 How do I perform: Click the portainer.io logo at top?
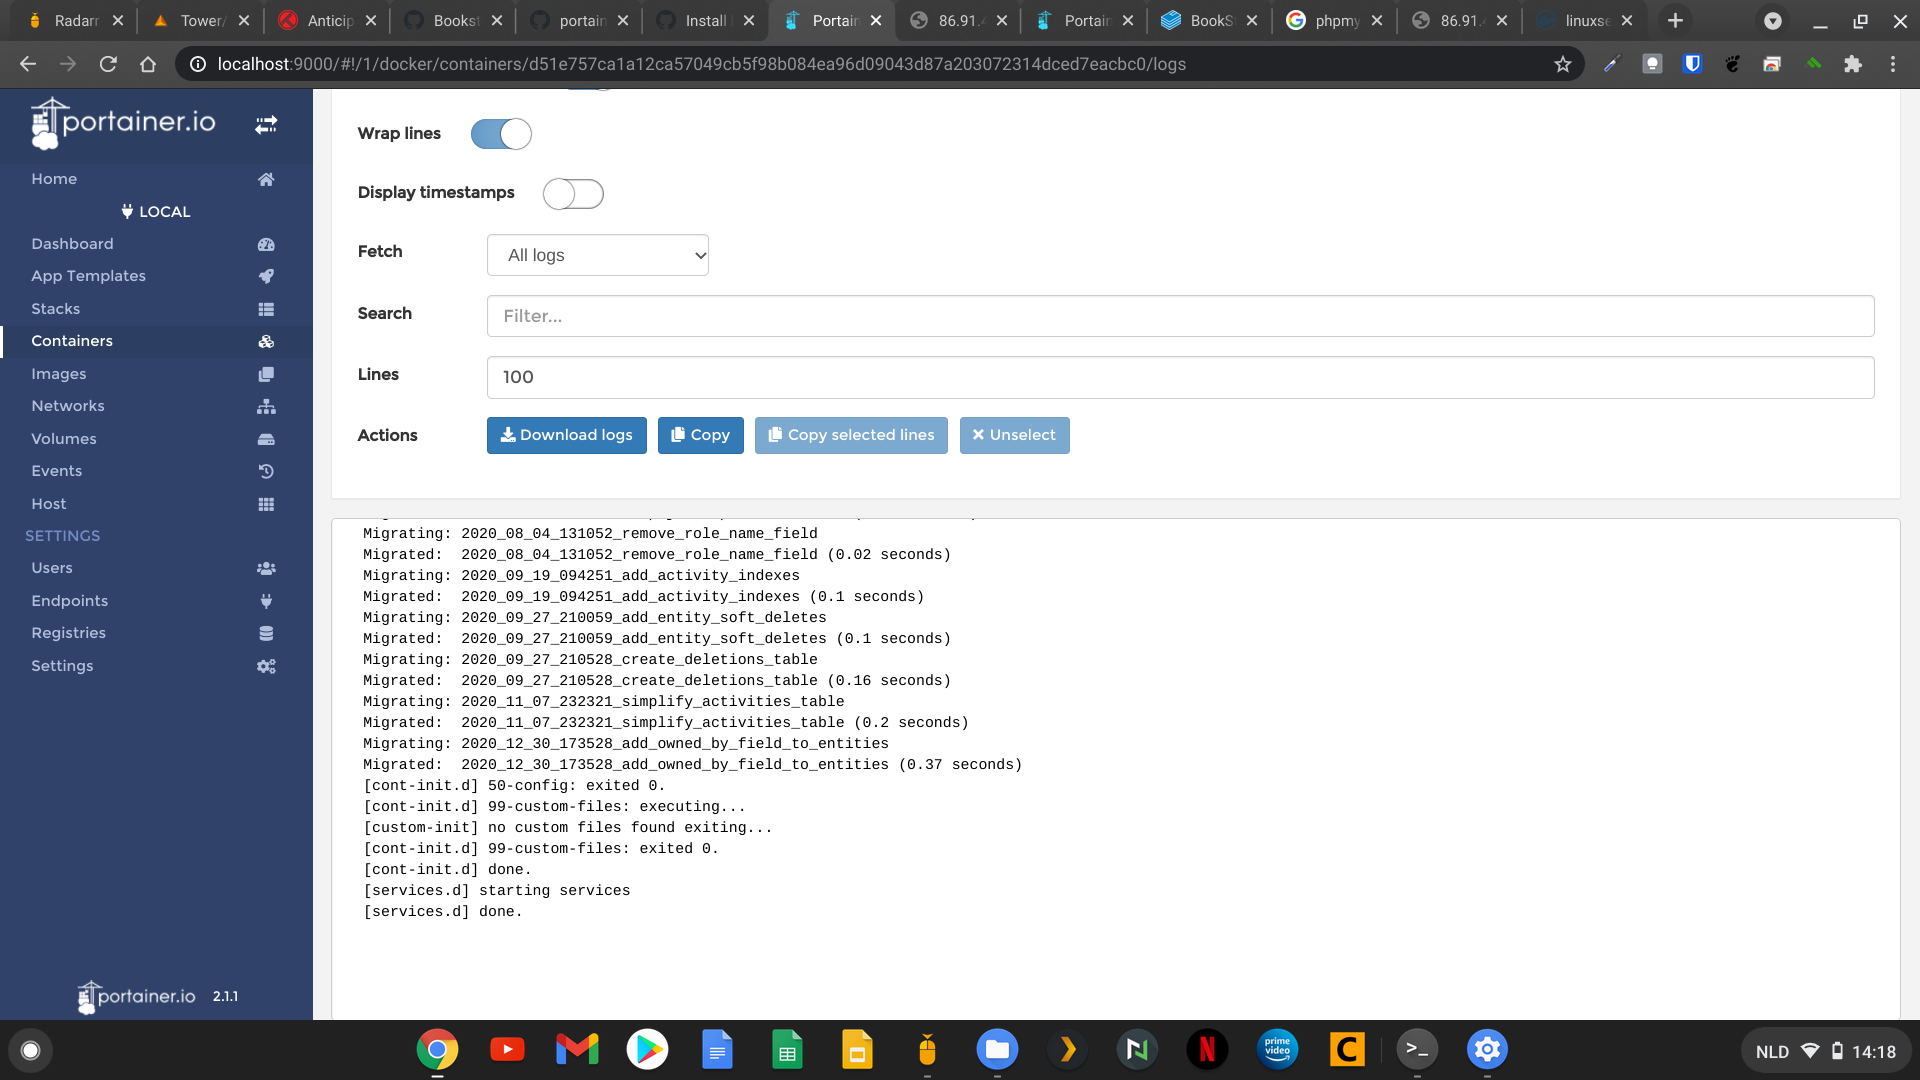coord(123,123)
